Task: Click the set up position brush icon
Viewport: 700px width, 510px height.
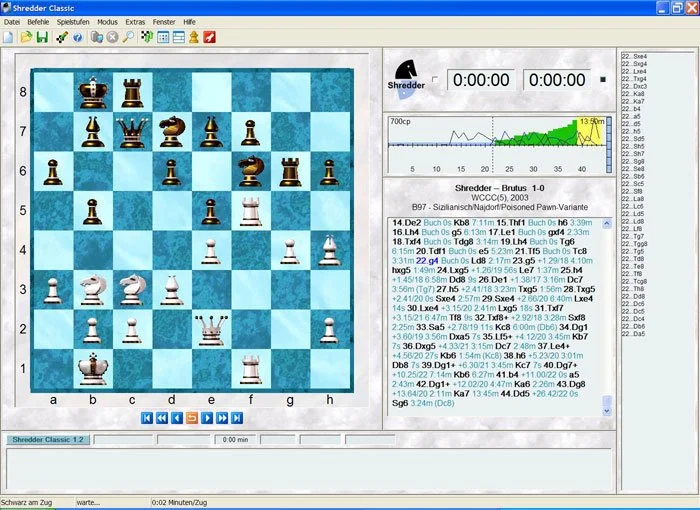Action: pyautogui.click(x=62, y=37)
